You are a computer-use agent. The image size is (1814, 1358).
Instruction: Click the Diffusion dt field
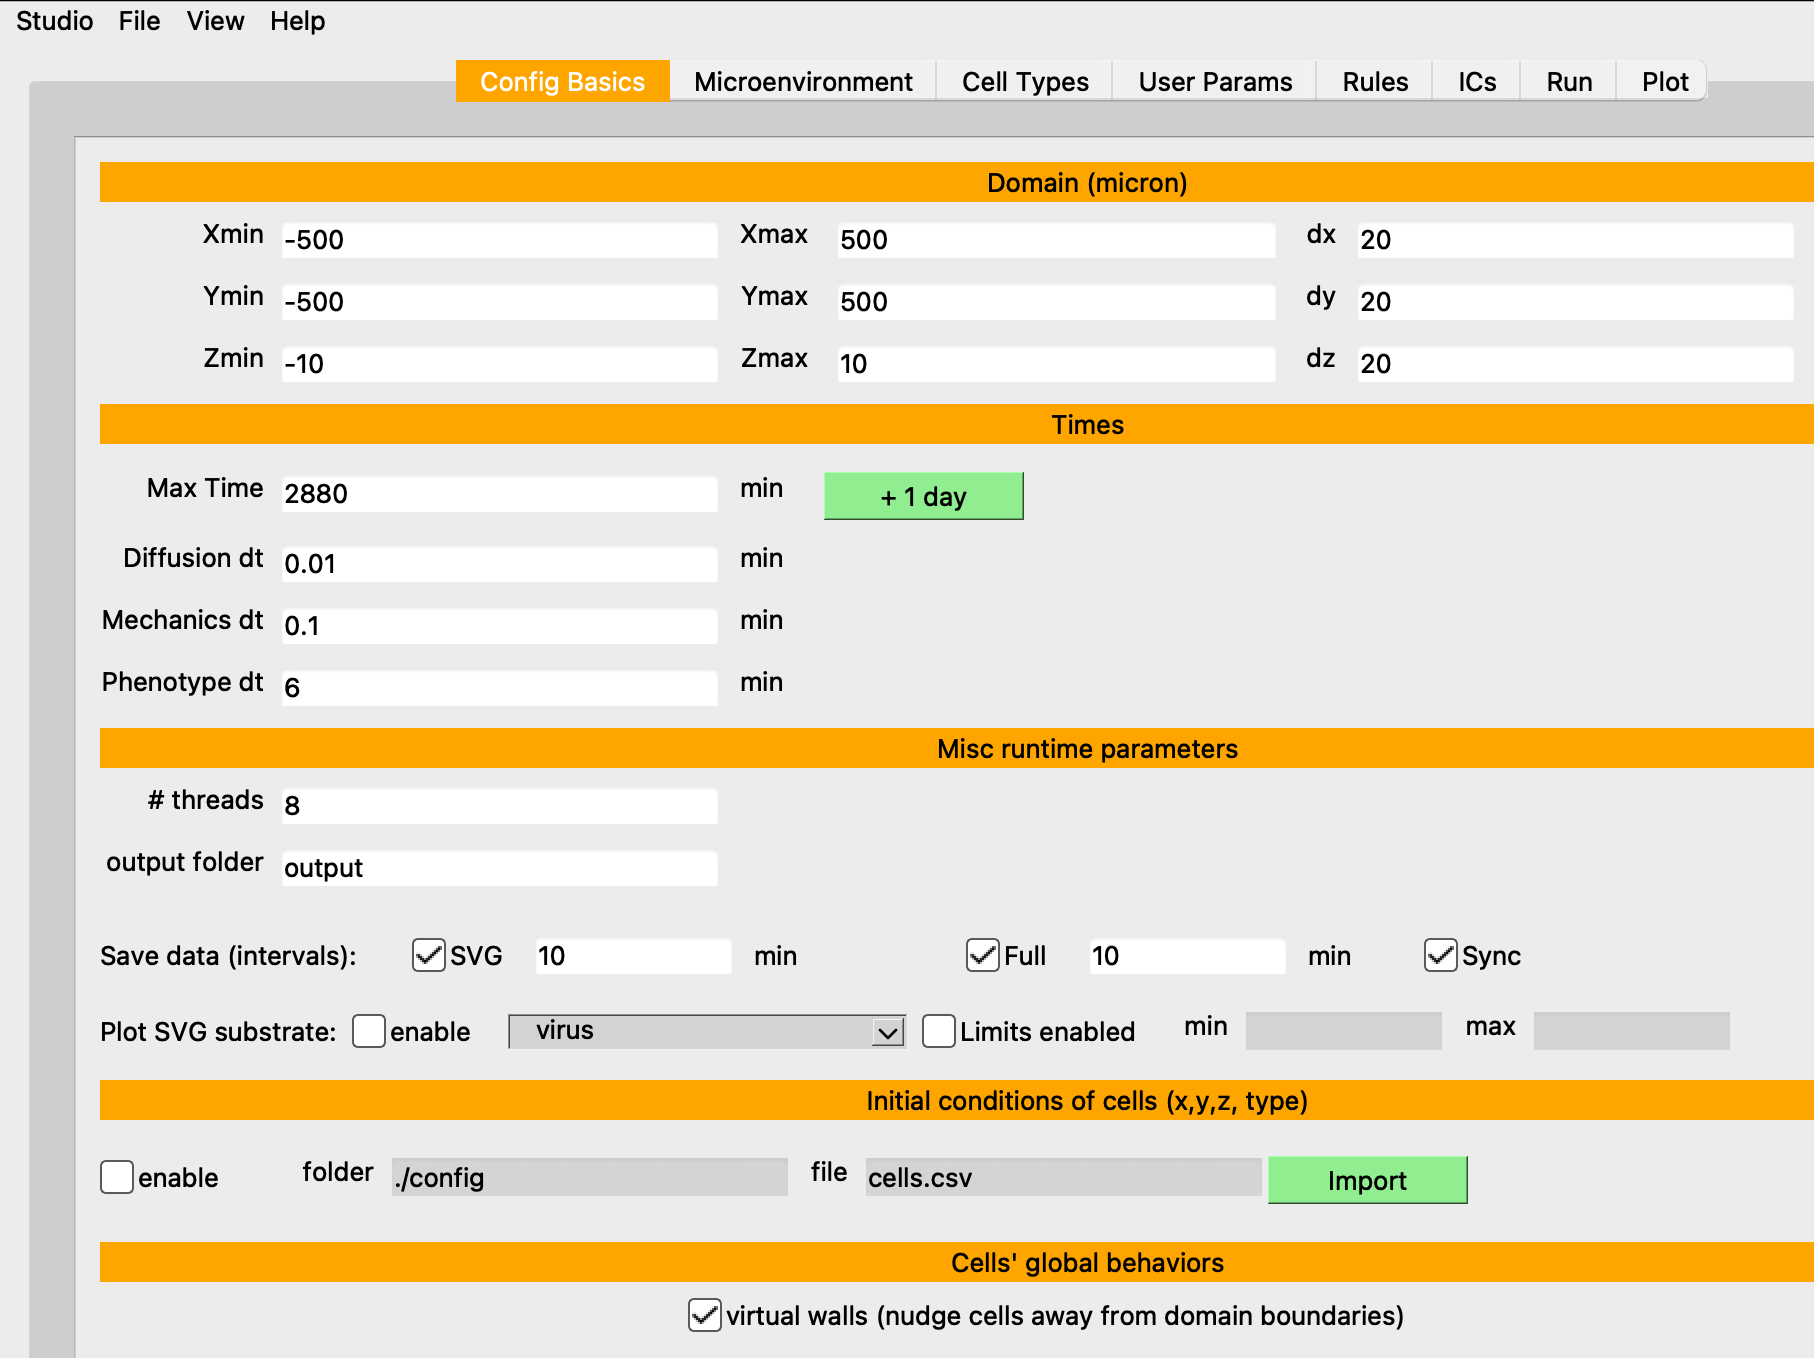point(499,564)
